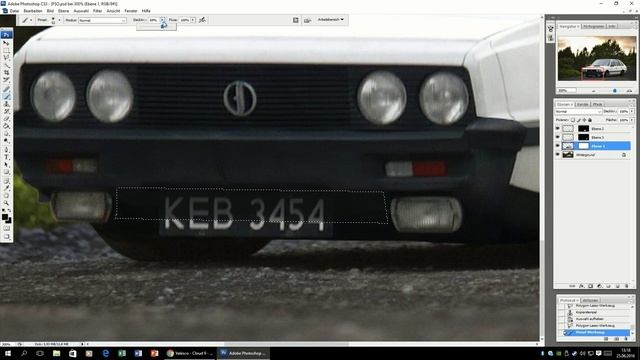This screenshot has width=640, height=360.
Task: Open Adobe Bridge from the options bar
Action: (307, 20)
